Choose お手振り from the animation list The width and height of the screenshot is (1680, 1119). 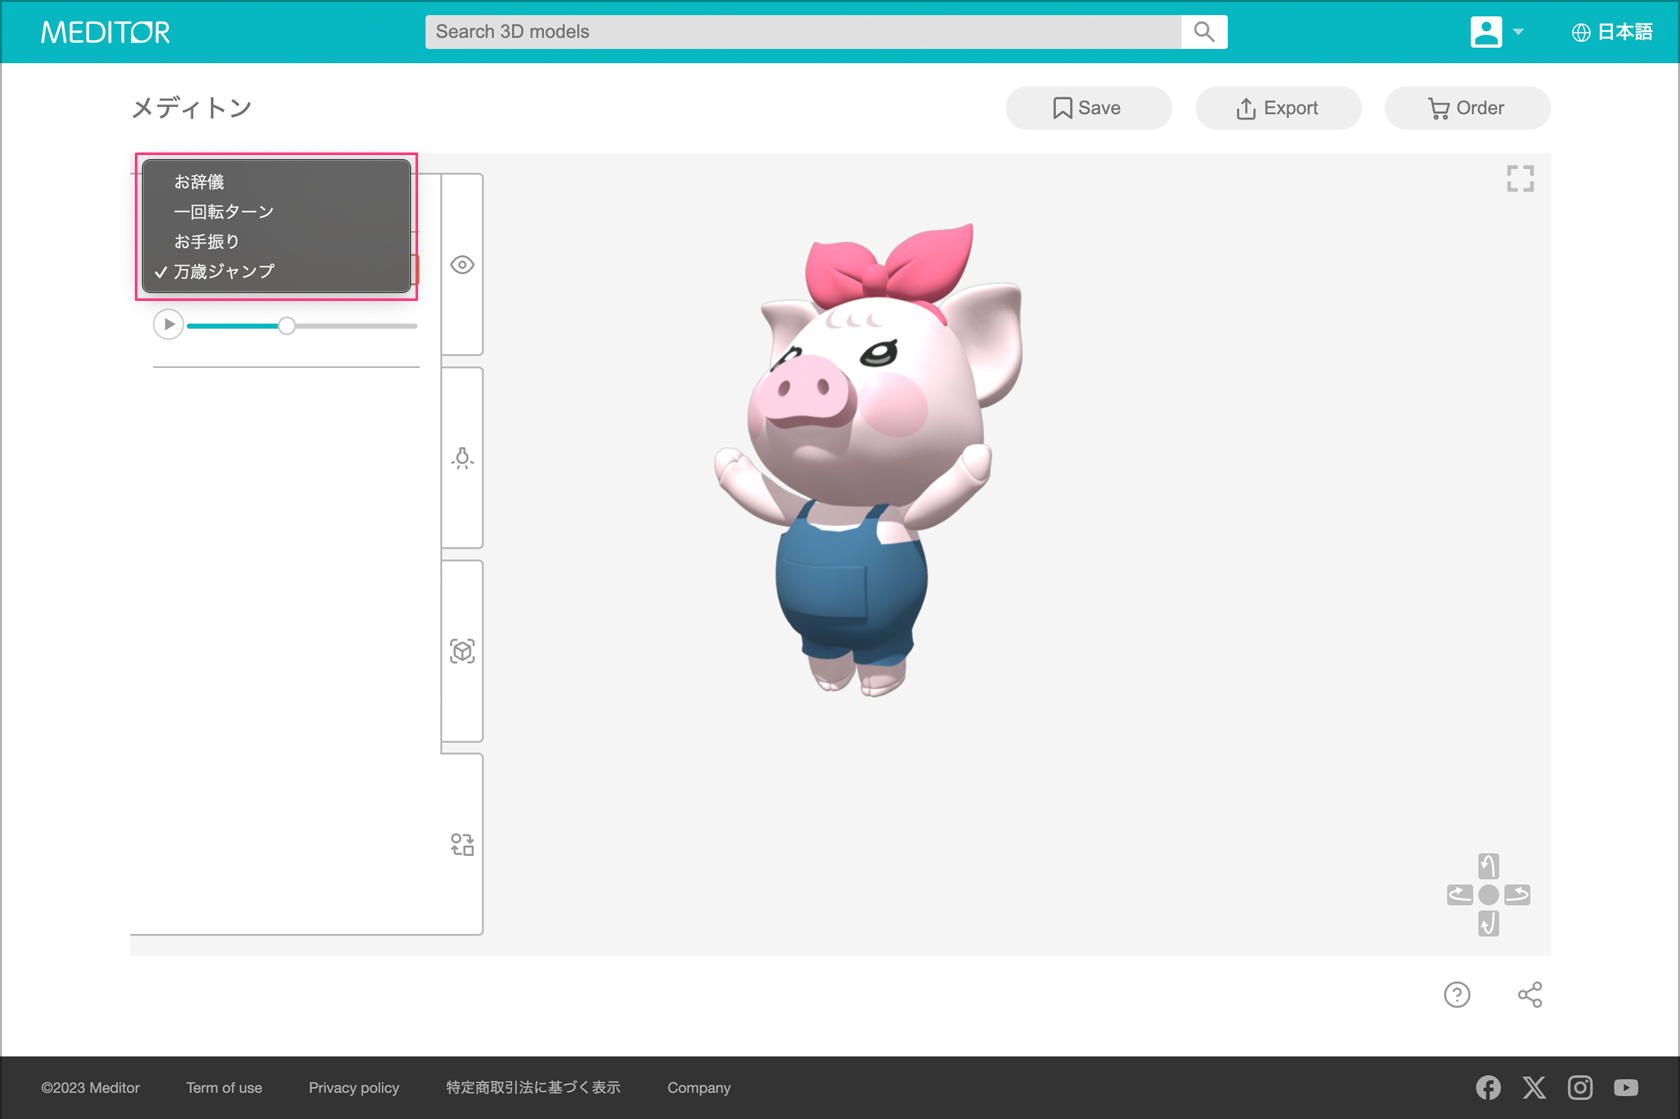tap(207, 242)
